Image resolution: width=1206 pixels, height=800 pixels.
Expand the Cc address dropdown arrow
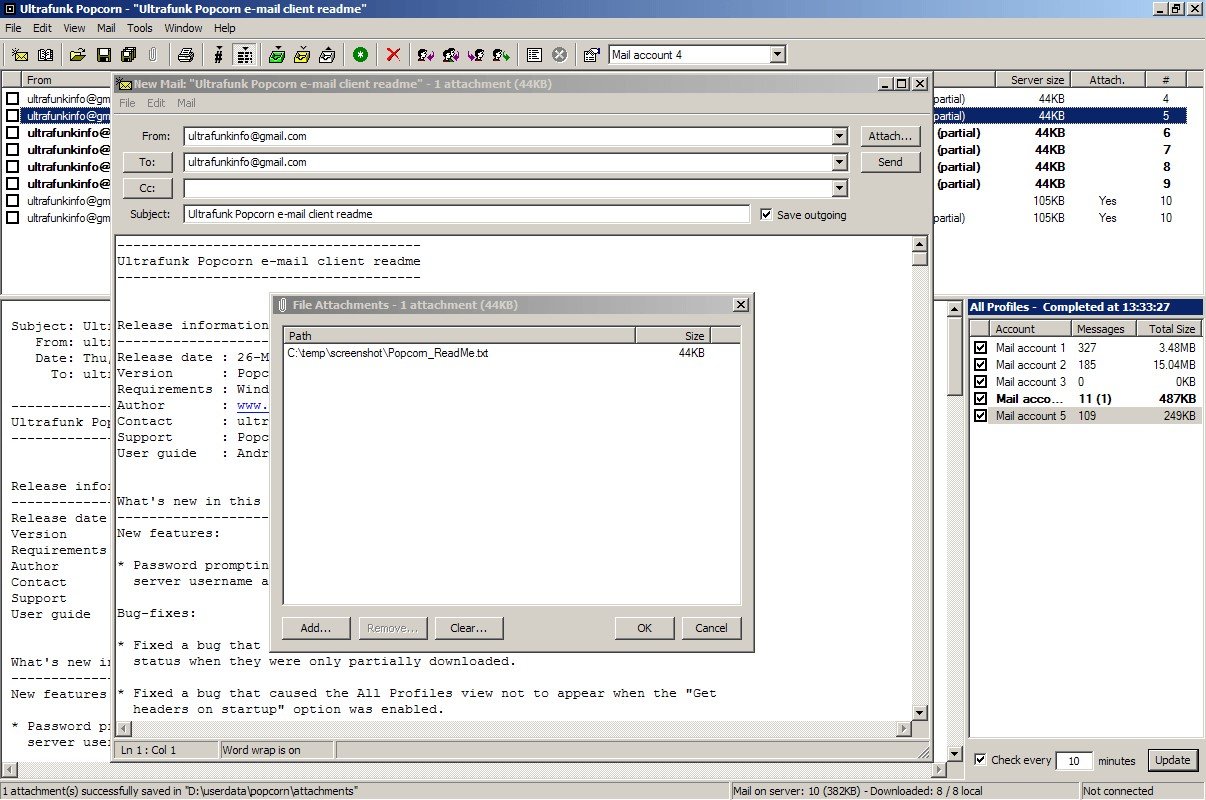click(839, 188)
